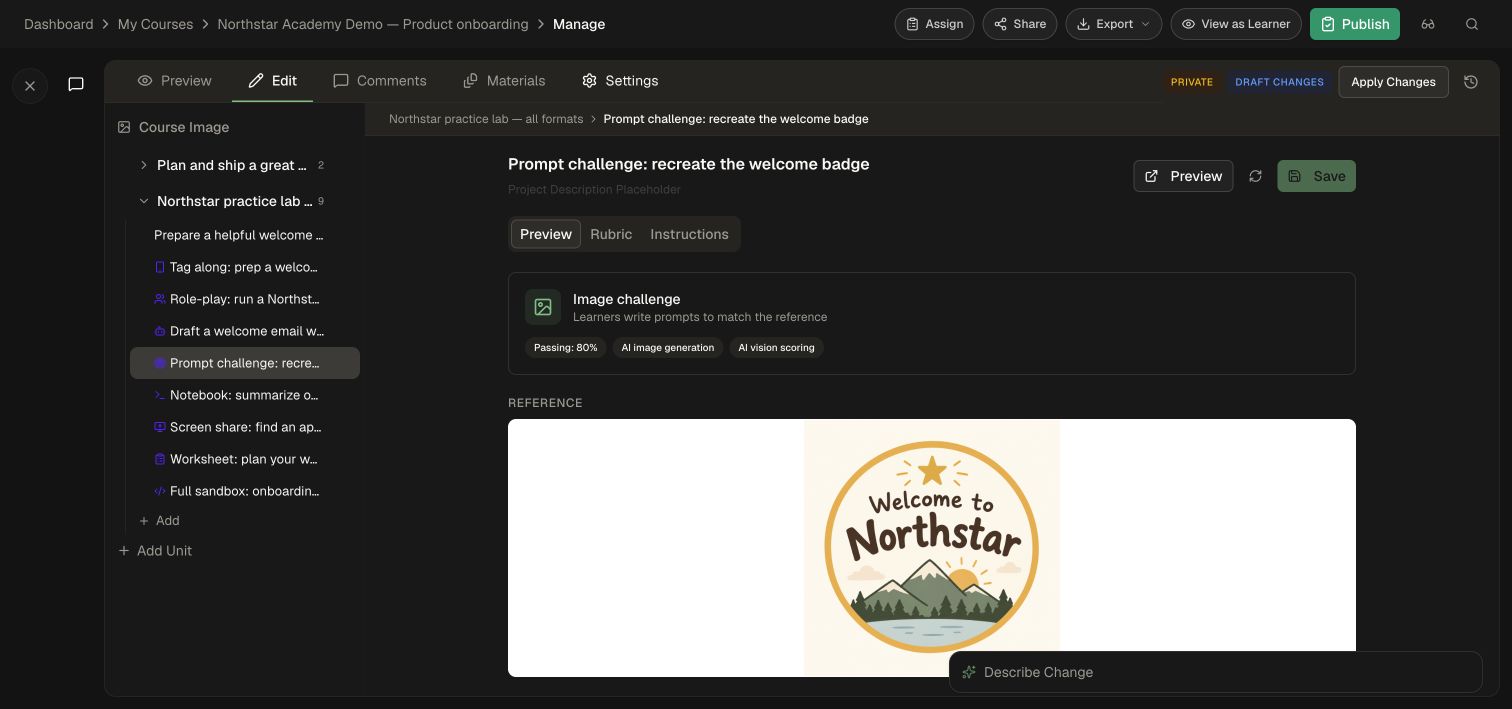Screen dimensions: 1512x709
Task: Go to Dashboard breadcrumb
Action: [x=59, y=24]
